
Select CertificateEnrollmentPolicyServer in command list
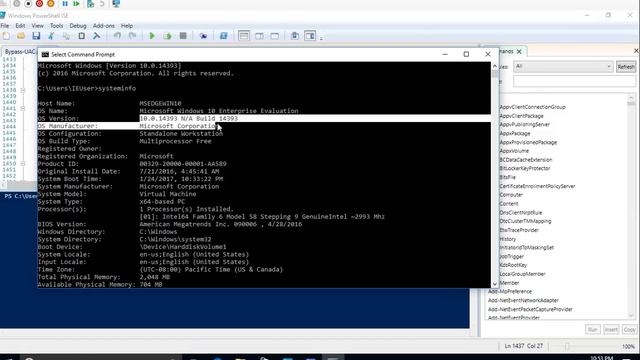[537, 186]
